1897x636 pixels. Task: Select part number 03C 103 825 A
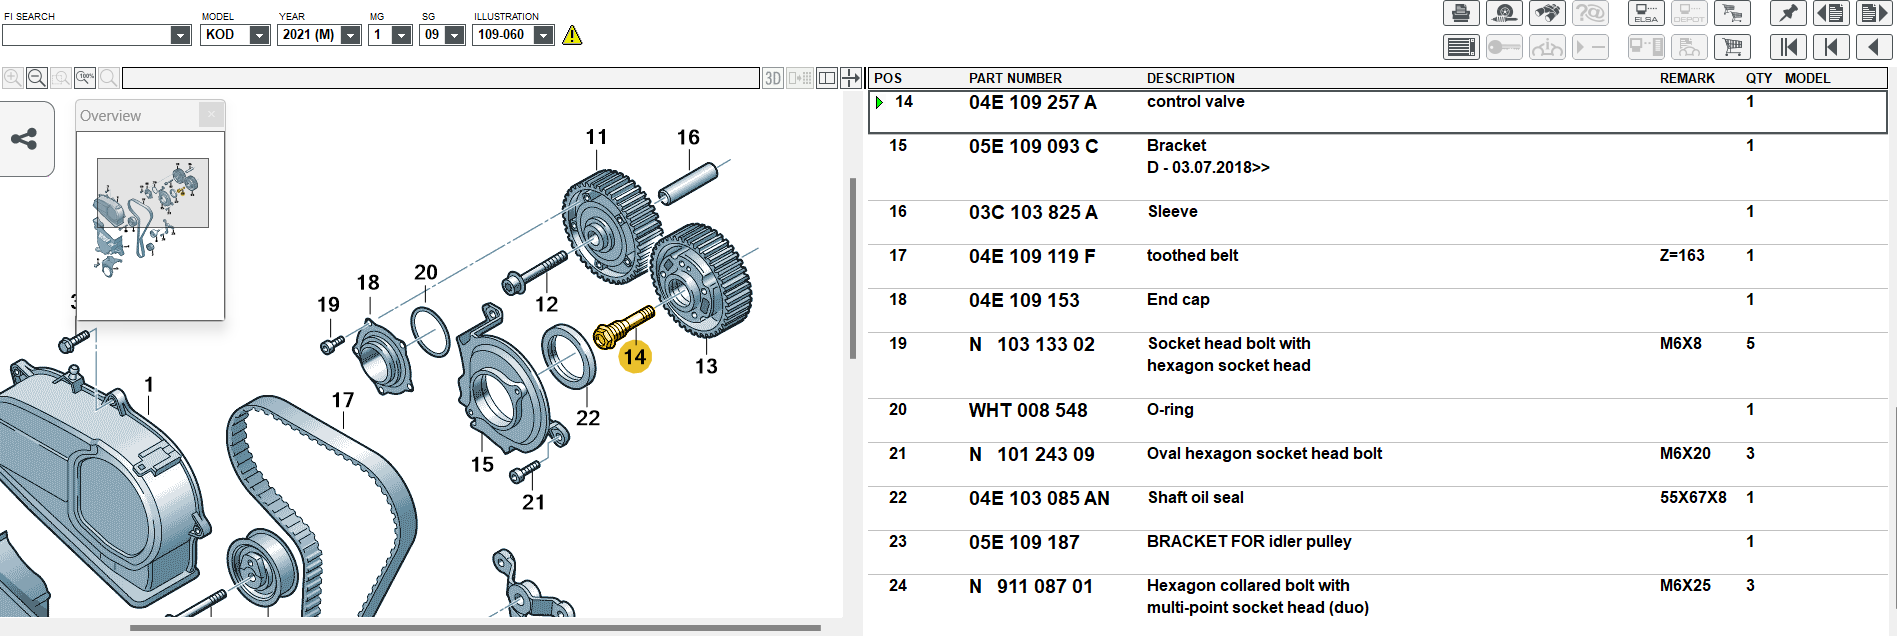[x=1033, y=212]
